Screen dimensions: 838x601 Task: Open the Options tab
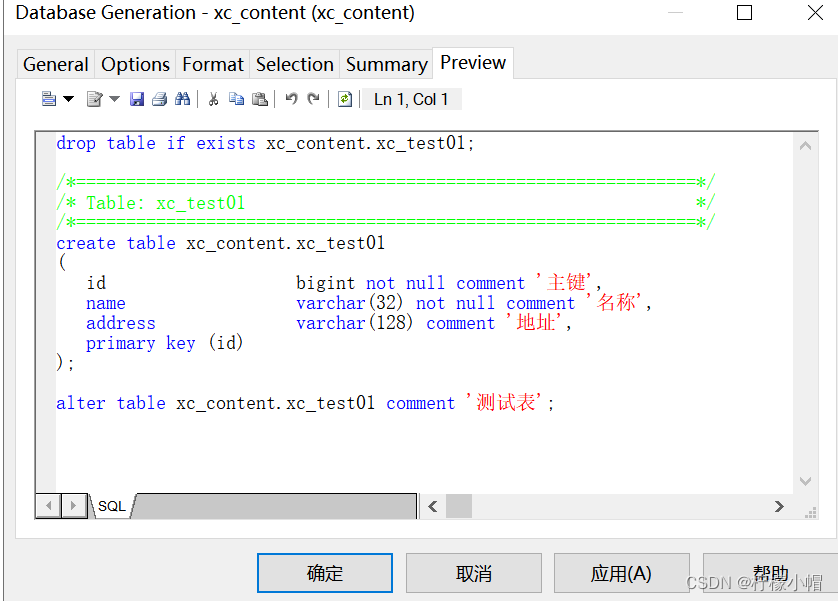click(135, 65)
